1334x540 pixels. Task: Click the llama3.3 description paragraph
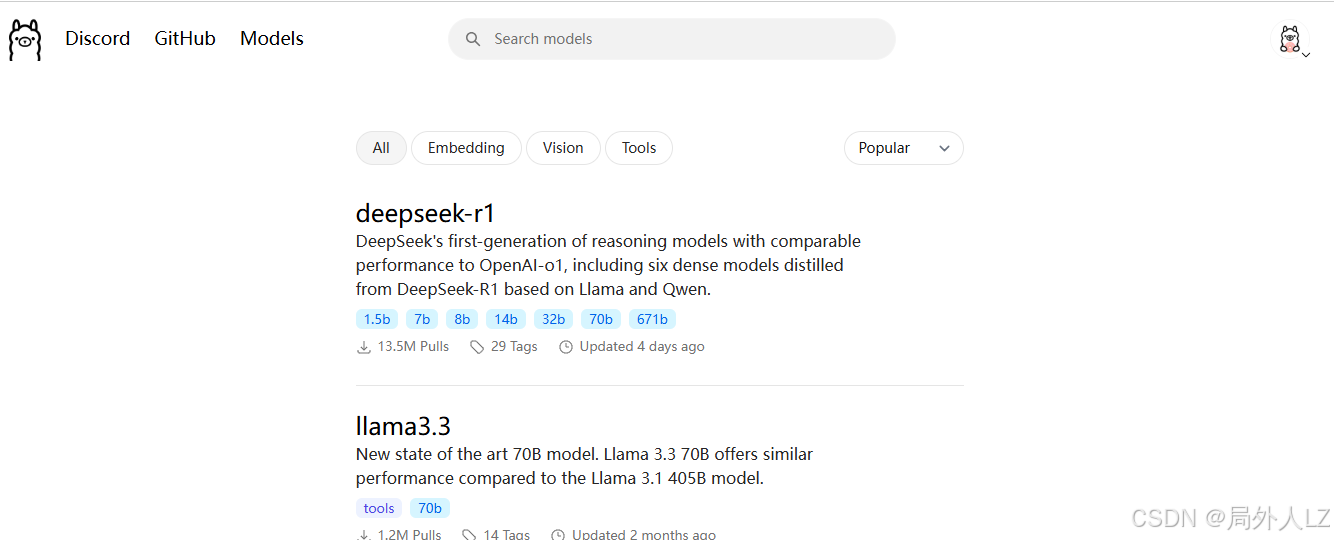tap(584, 466)
